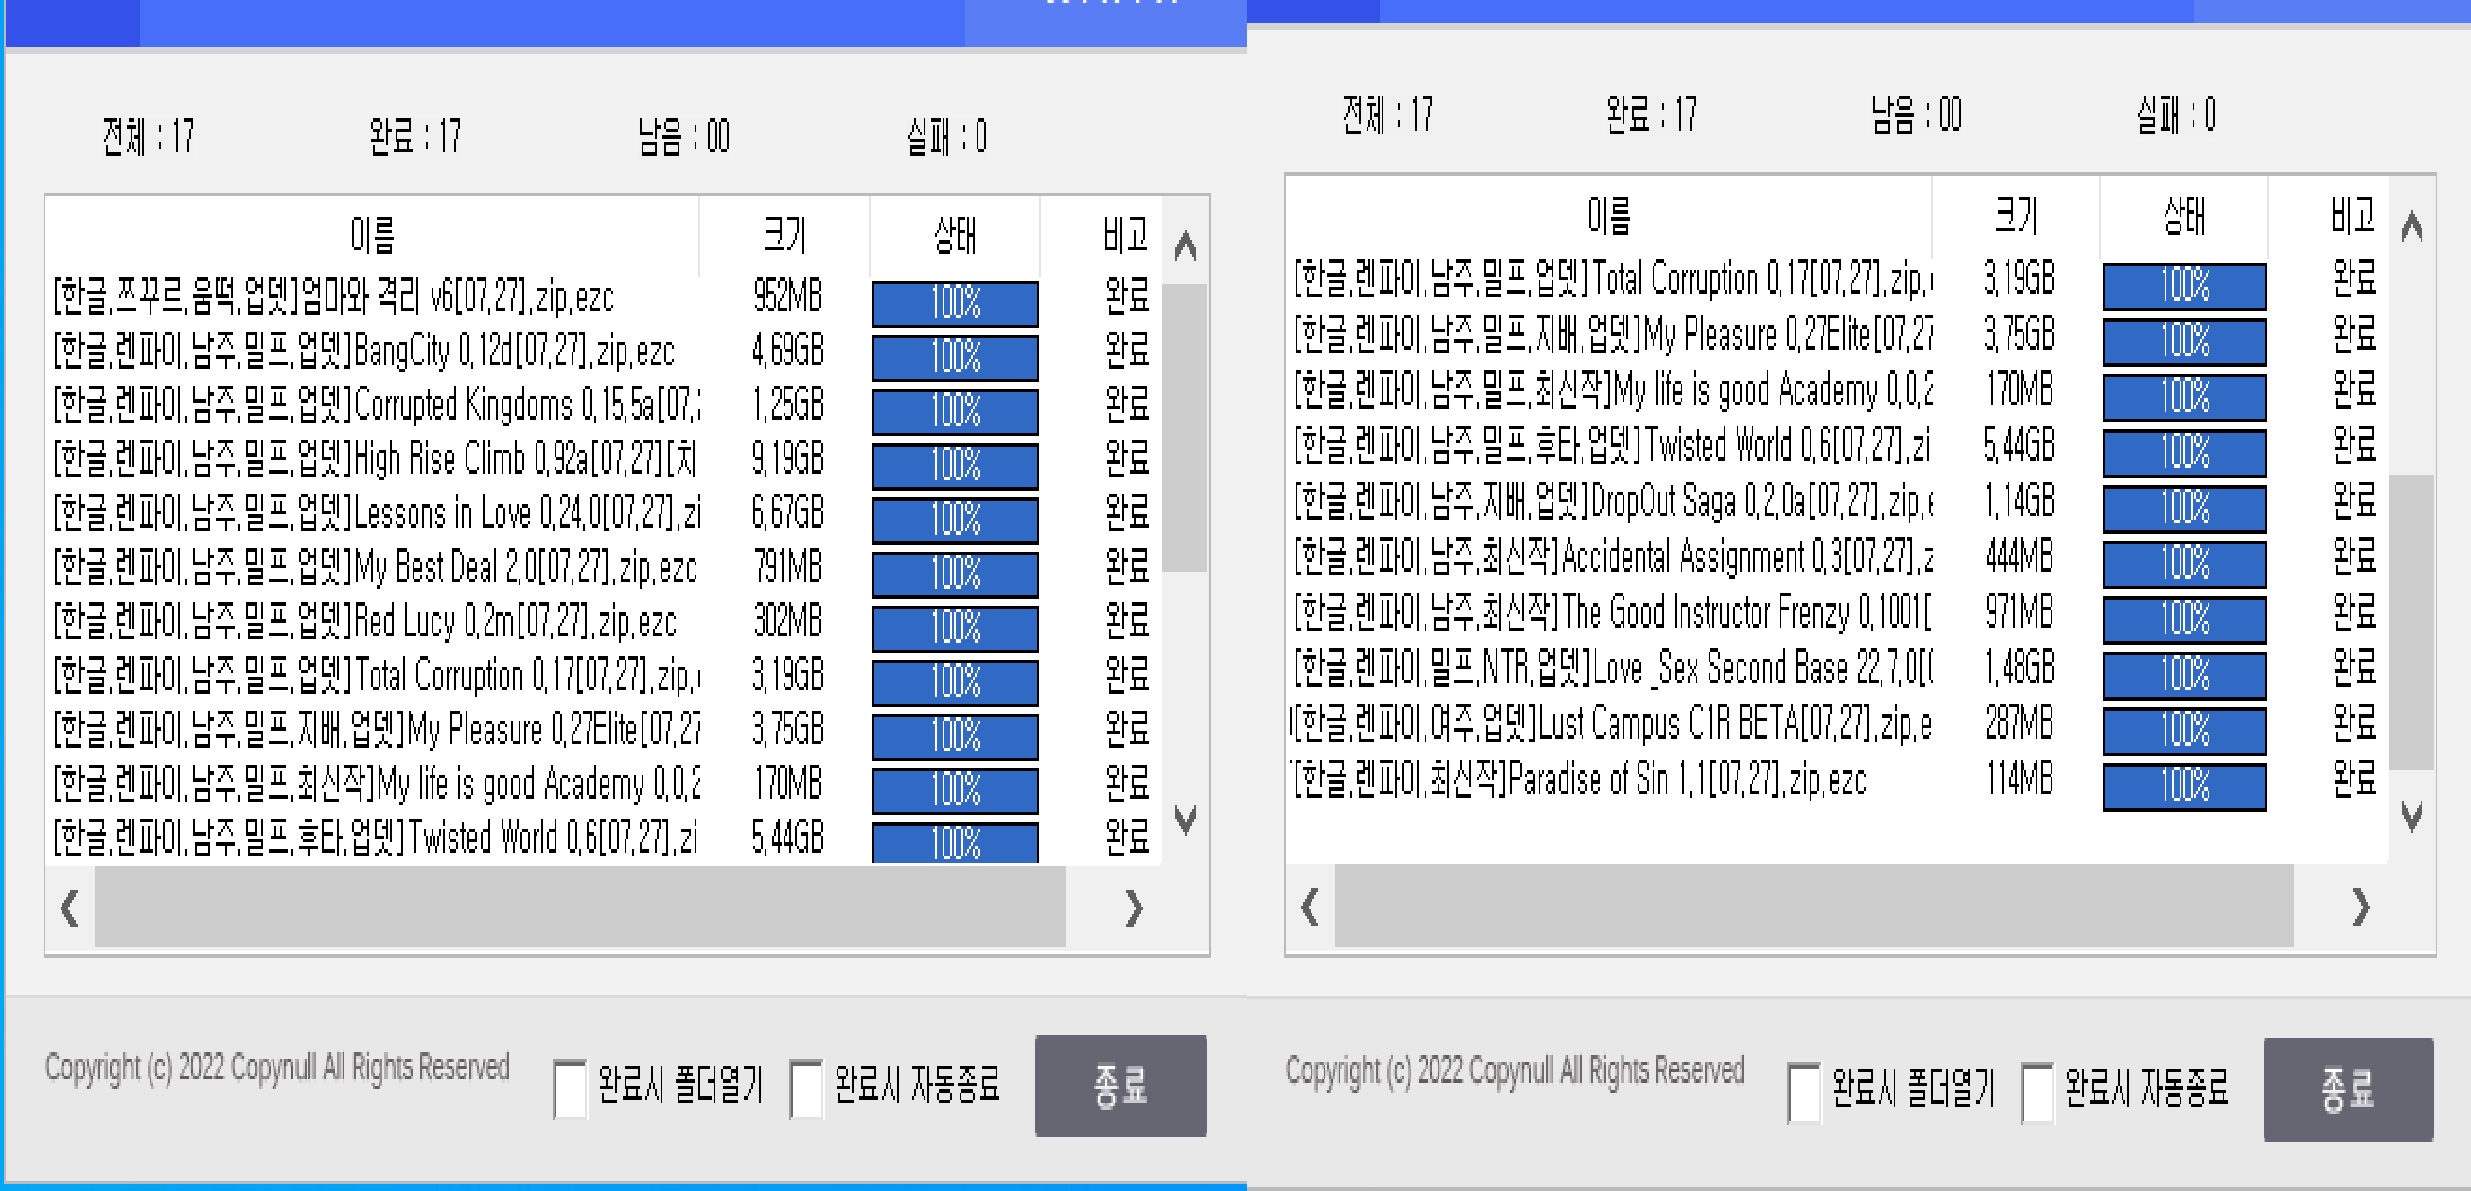Check 완료시 폴더열기 in right window
Viewport: 2471px width, 1191px height.
tap(1804, 1092)
